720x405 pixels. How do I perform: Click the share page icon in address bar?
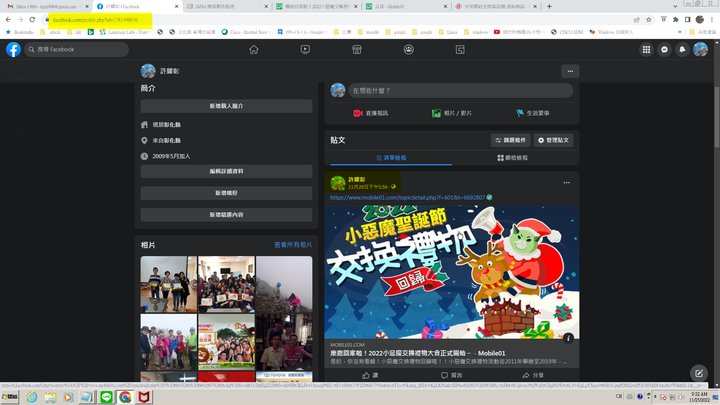(636, 20)
